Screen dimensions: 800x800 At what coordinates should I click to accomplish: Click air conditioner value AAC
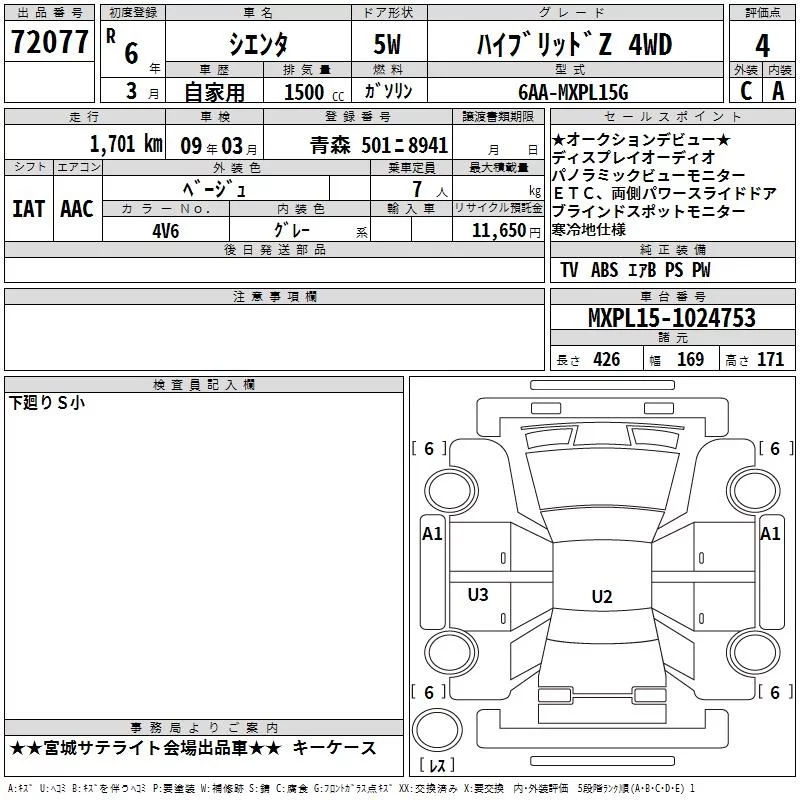(77, 209)
